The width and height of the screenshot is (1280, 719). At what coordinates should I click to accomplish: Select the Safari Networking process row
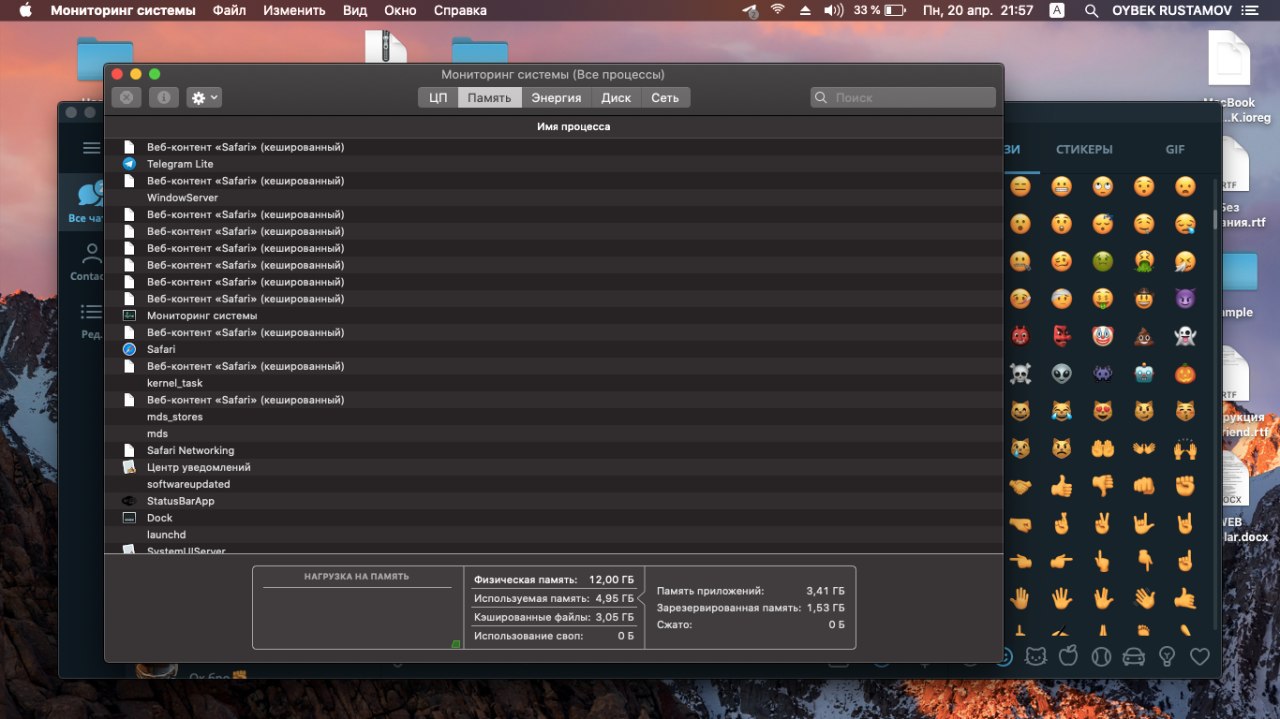tap(554, 450)
